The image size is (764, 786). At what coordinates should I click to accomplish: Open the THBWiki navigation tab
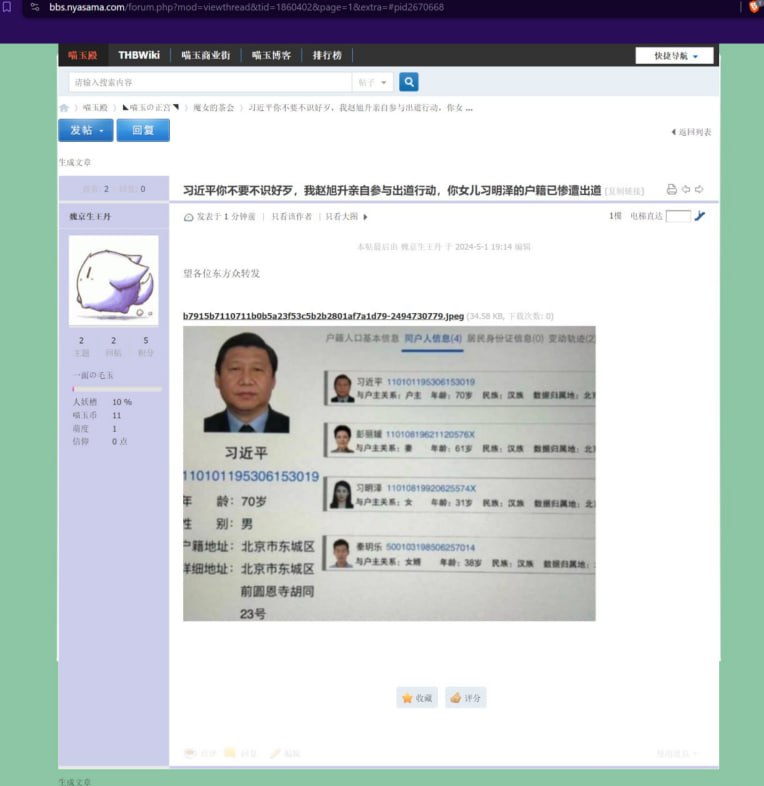tap(139, 55)
